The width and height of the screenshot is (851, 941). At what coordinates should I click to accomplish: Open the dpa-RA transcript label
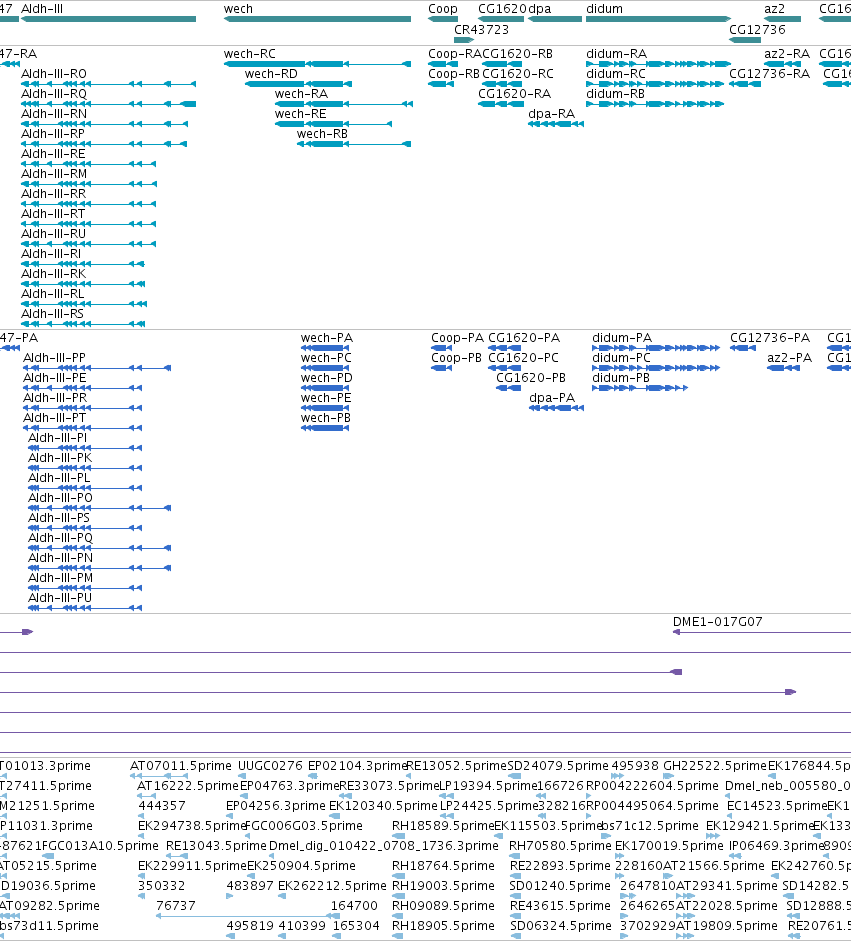click(552, 114)
